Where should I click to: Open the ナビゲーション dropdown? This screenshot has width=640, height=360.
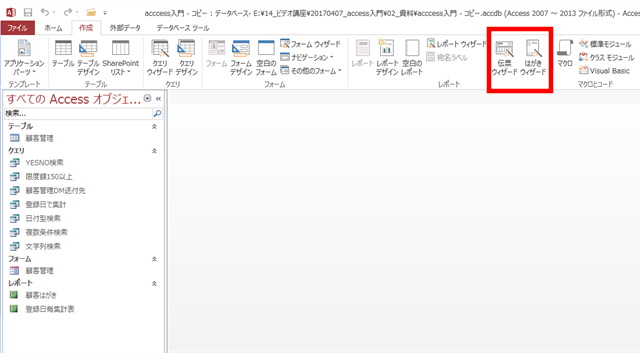pyautogui.click(x=307, y=57)
